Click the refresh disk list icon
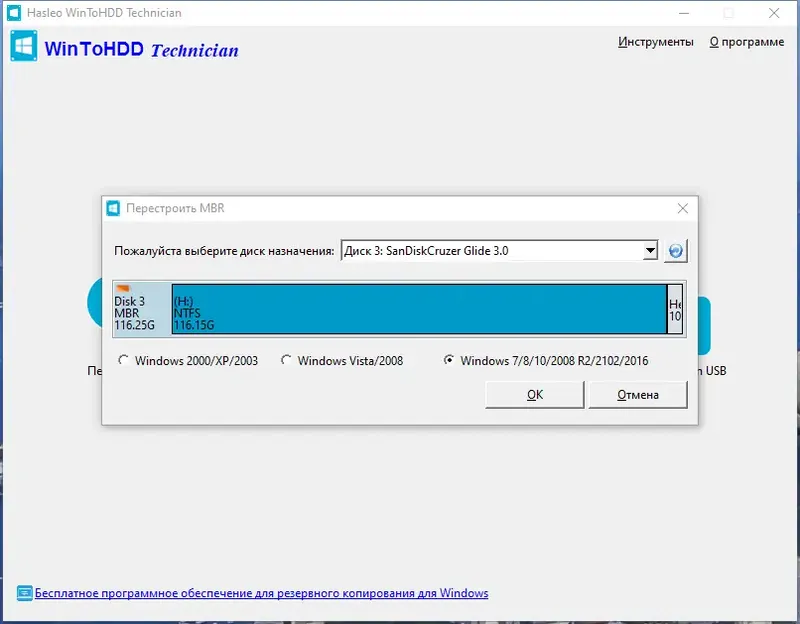This screenshot has width=800, height=624. click(675, 251)
